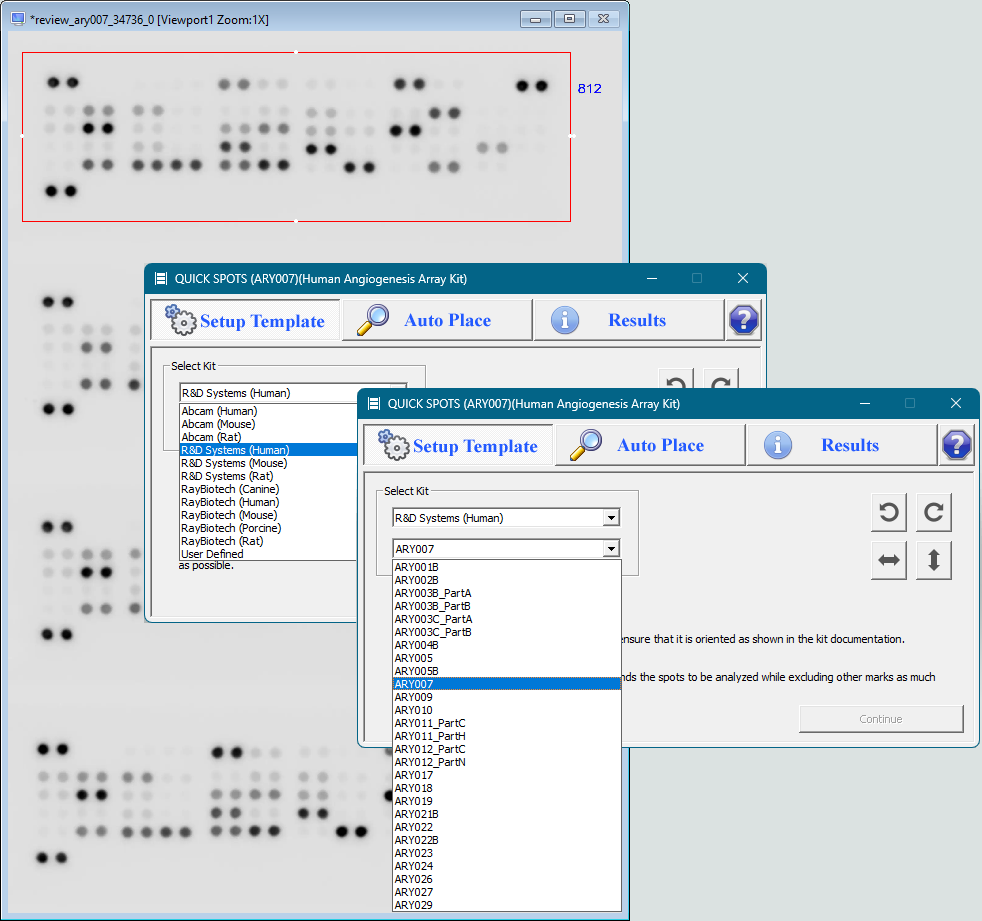The width and height of the screenshot is (982, 921).
Task: Minimize the front Quick Spots window
Action: click(865, 403)
